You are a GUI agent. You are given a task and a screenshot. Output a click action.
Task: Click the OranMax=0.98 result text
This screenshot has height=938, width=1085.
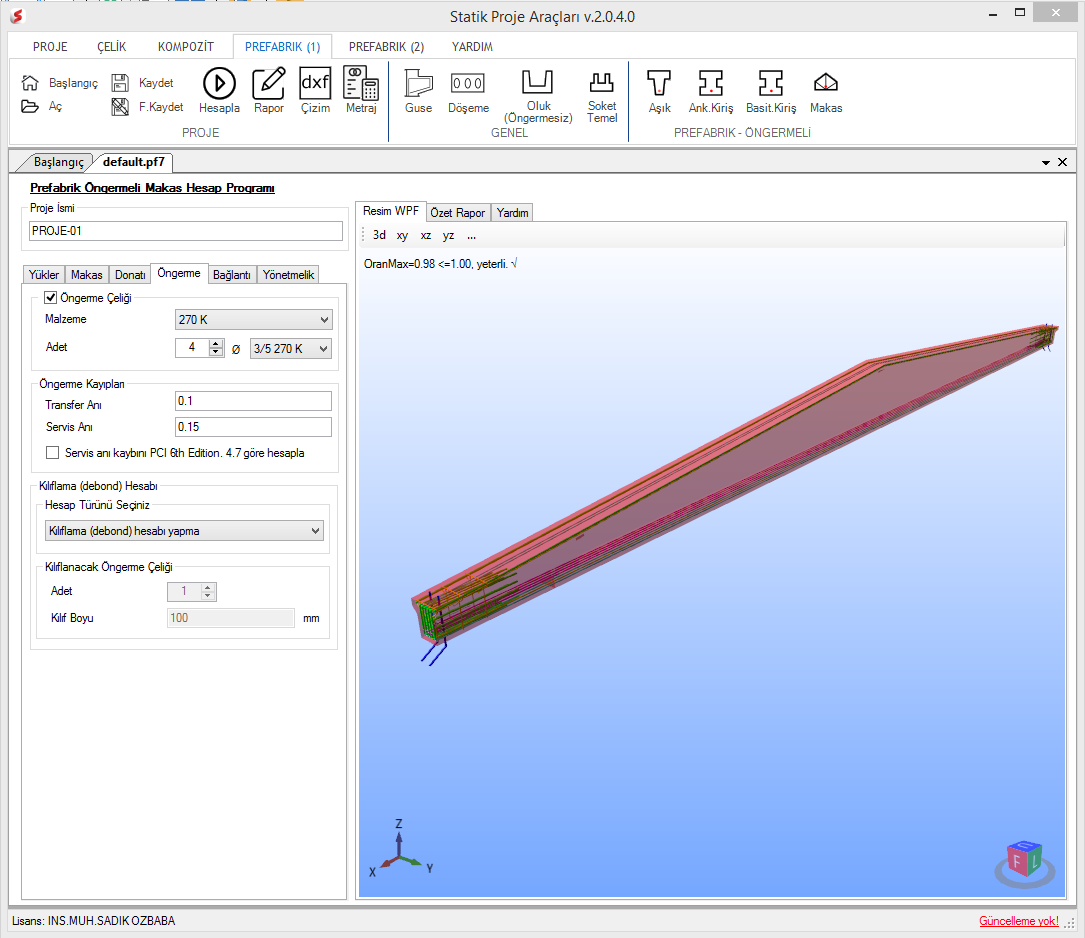(441, 264)
